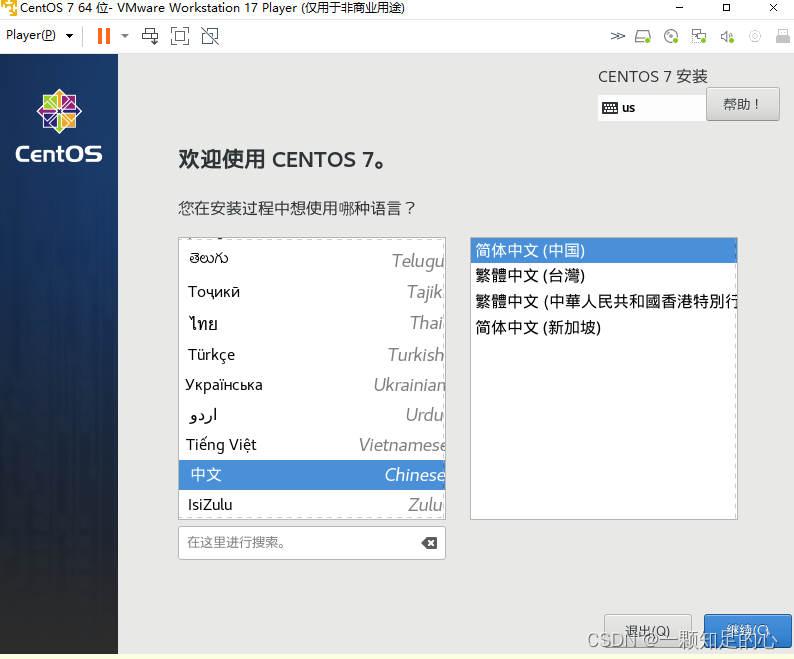Viewport: 794px width, 659px height.
Task: Choose 简体中文 (新加坡) locale
Action: click(x=604, y=327)
